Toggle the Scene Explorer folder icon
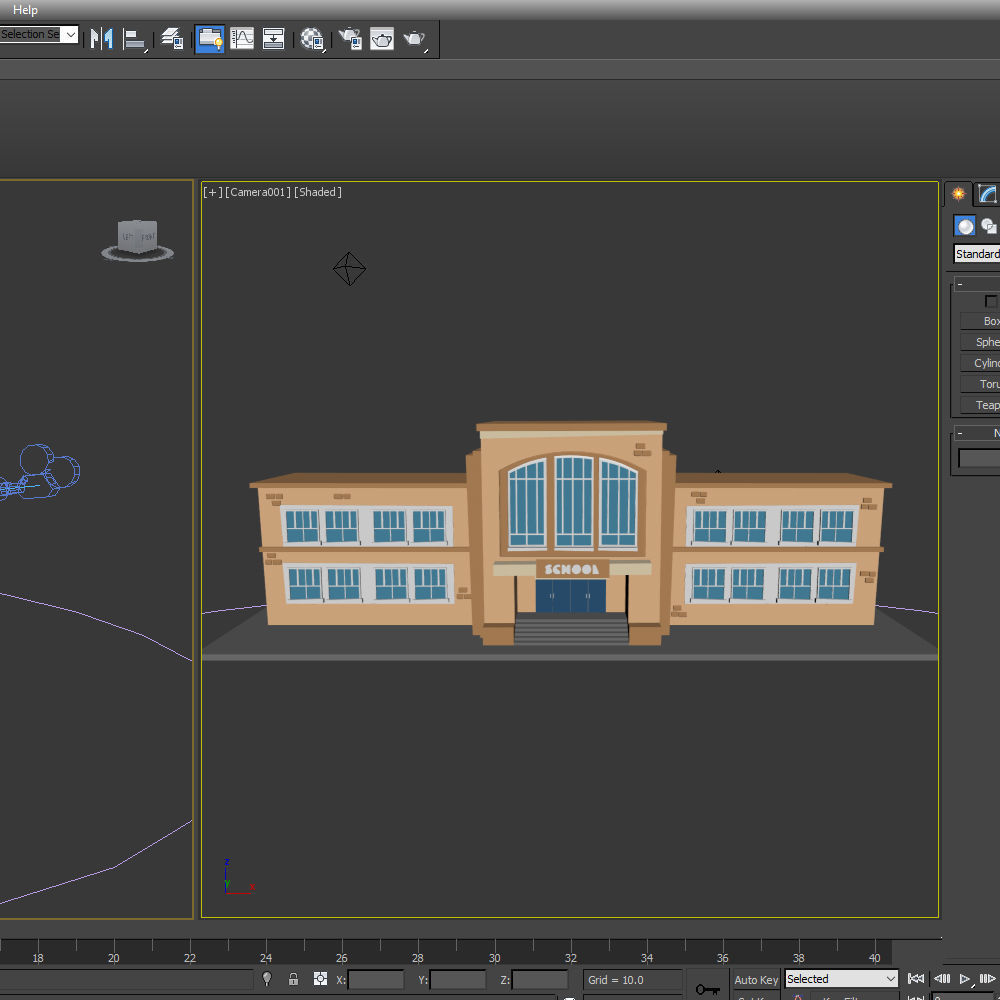 coord(210,39)
